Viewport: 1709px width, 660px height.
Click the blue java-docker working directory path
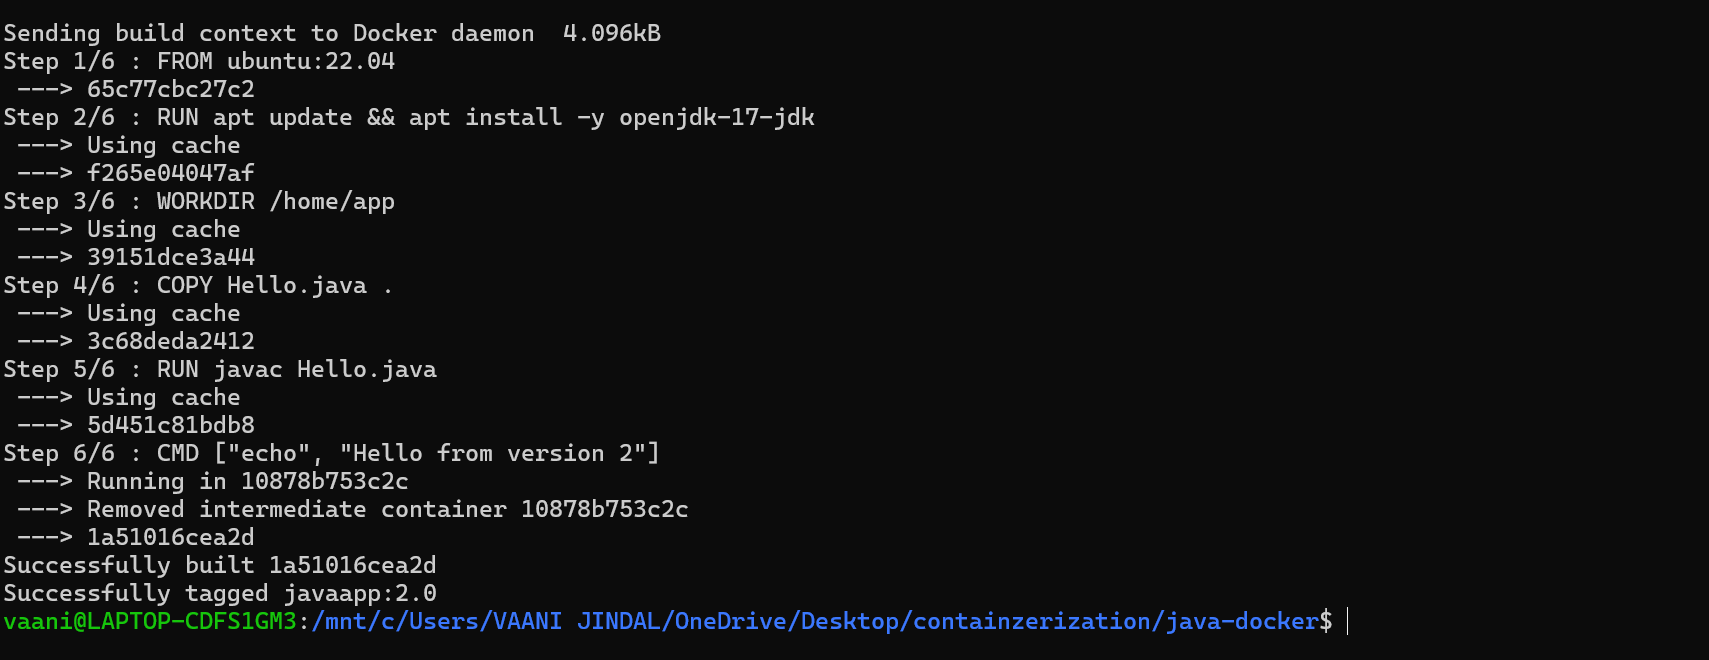coord(820,621)
